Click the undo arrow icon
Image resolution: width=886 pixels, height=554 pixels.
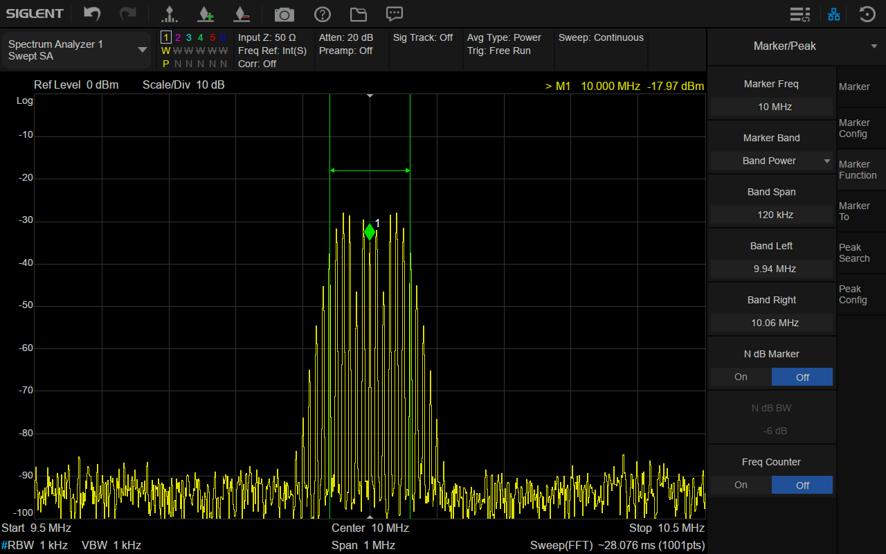pos(92,14)
